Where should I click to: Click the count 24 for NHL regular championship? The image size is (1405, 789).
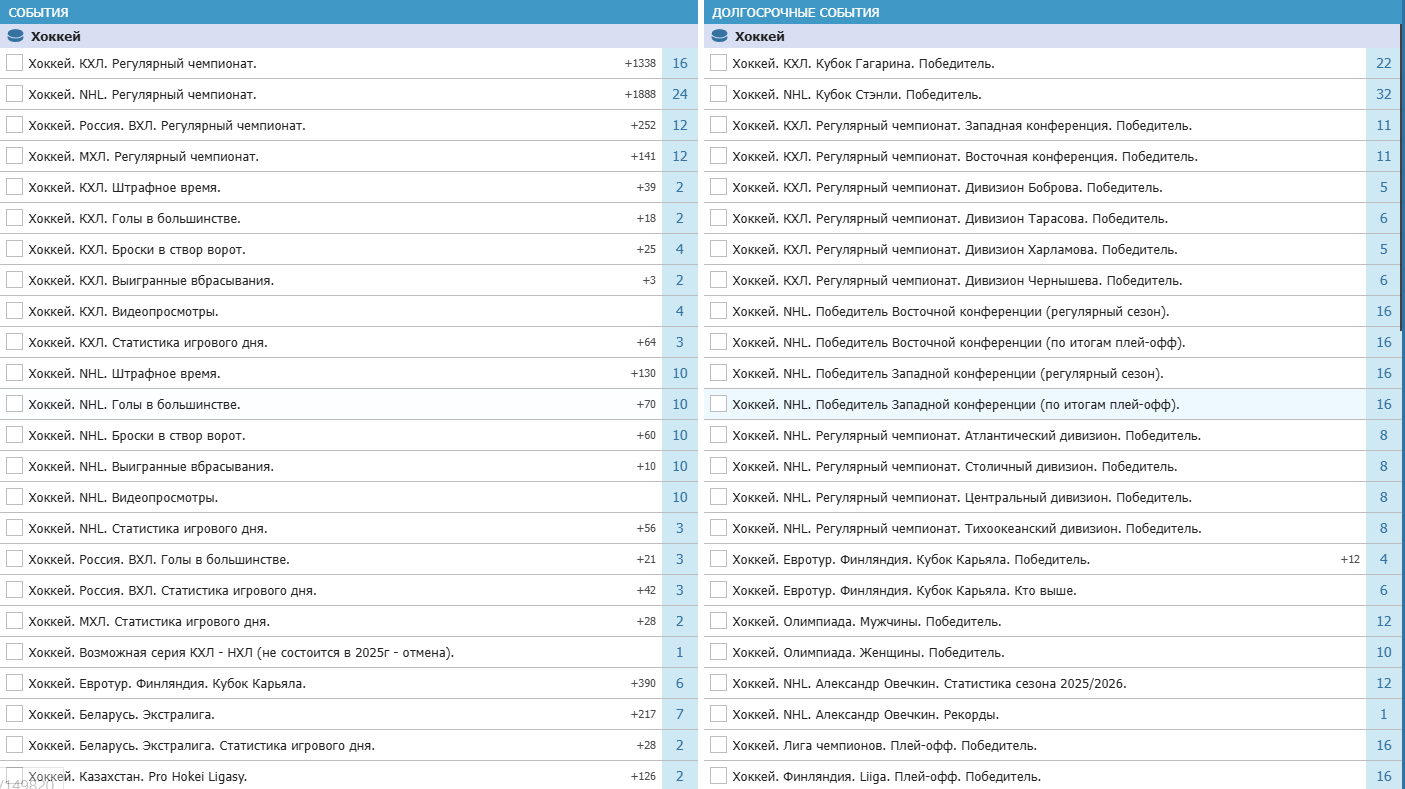680,95
